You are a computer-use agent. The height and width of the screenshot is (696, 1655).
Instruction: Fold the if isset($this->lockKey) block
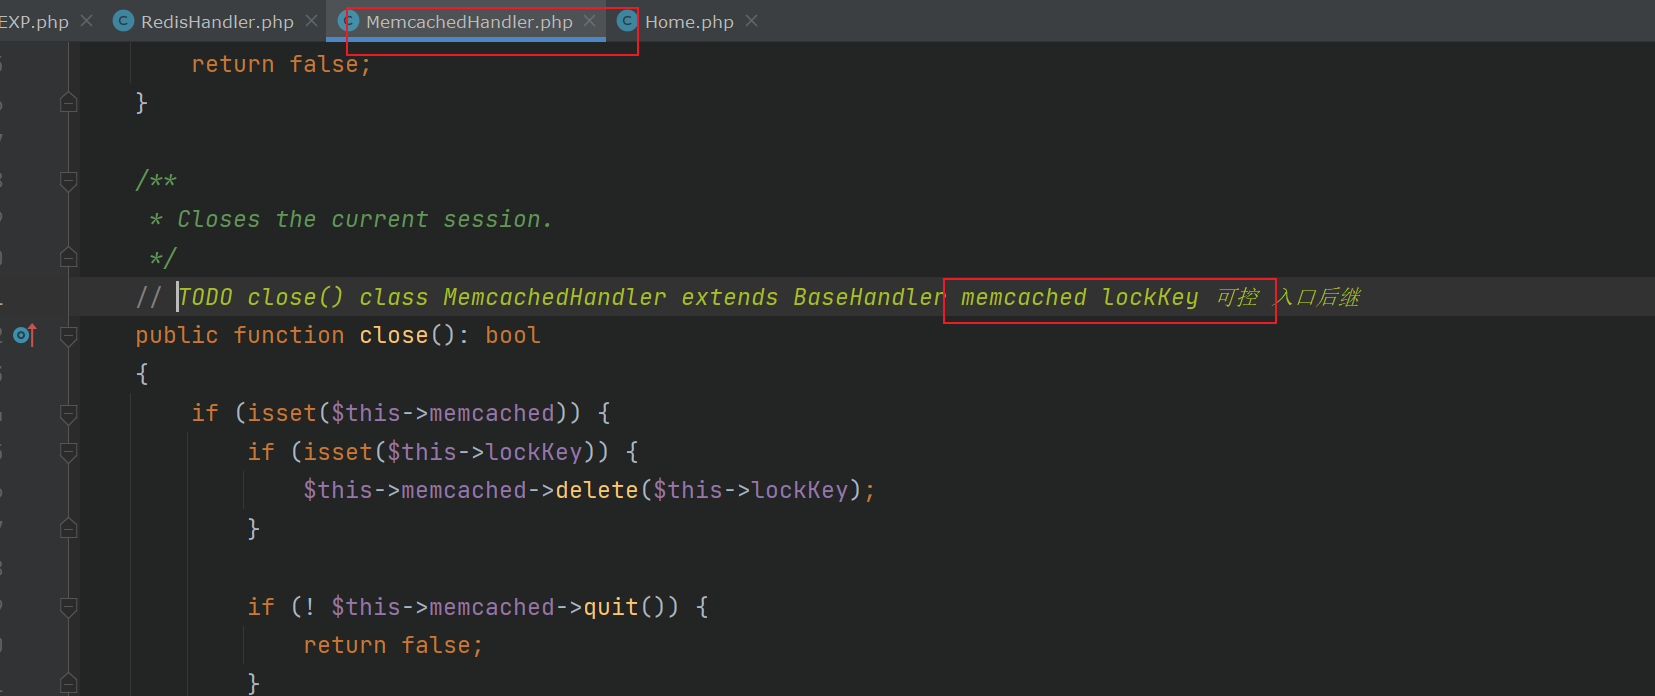click(x=68, y=453)
